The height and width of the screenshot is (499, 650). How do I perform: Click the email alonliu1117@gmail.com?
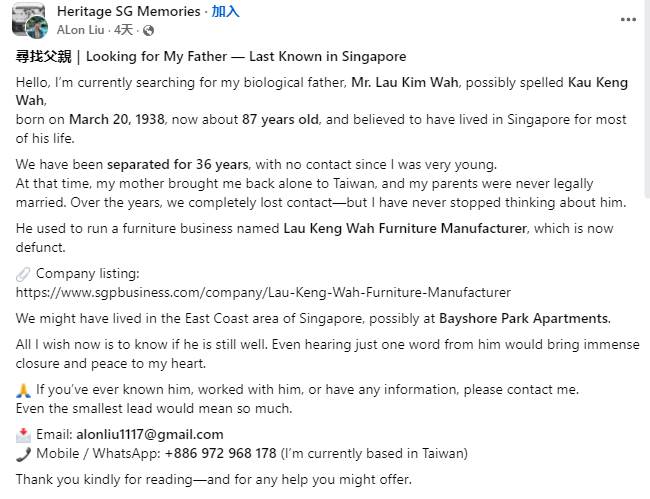click(x=150, y=434)
